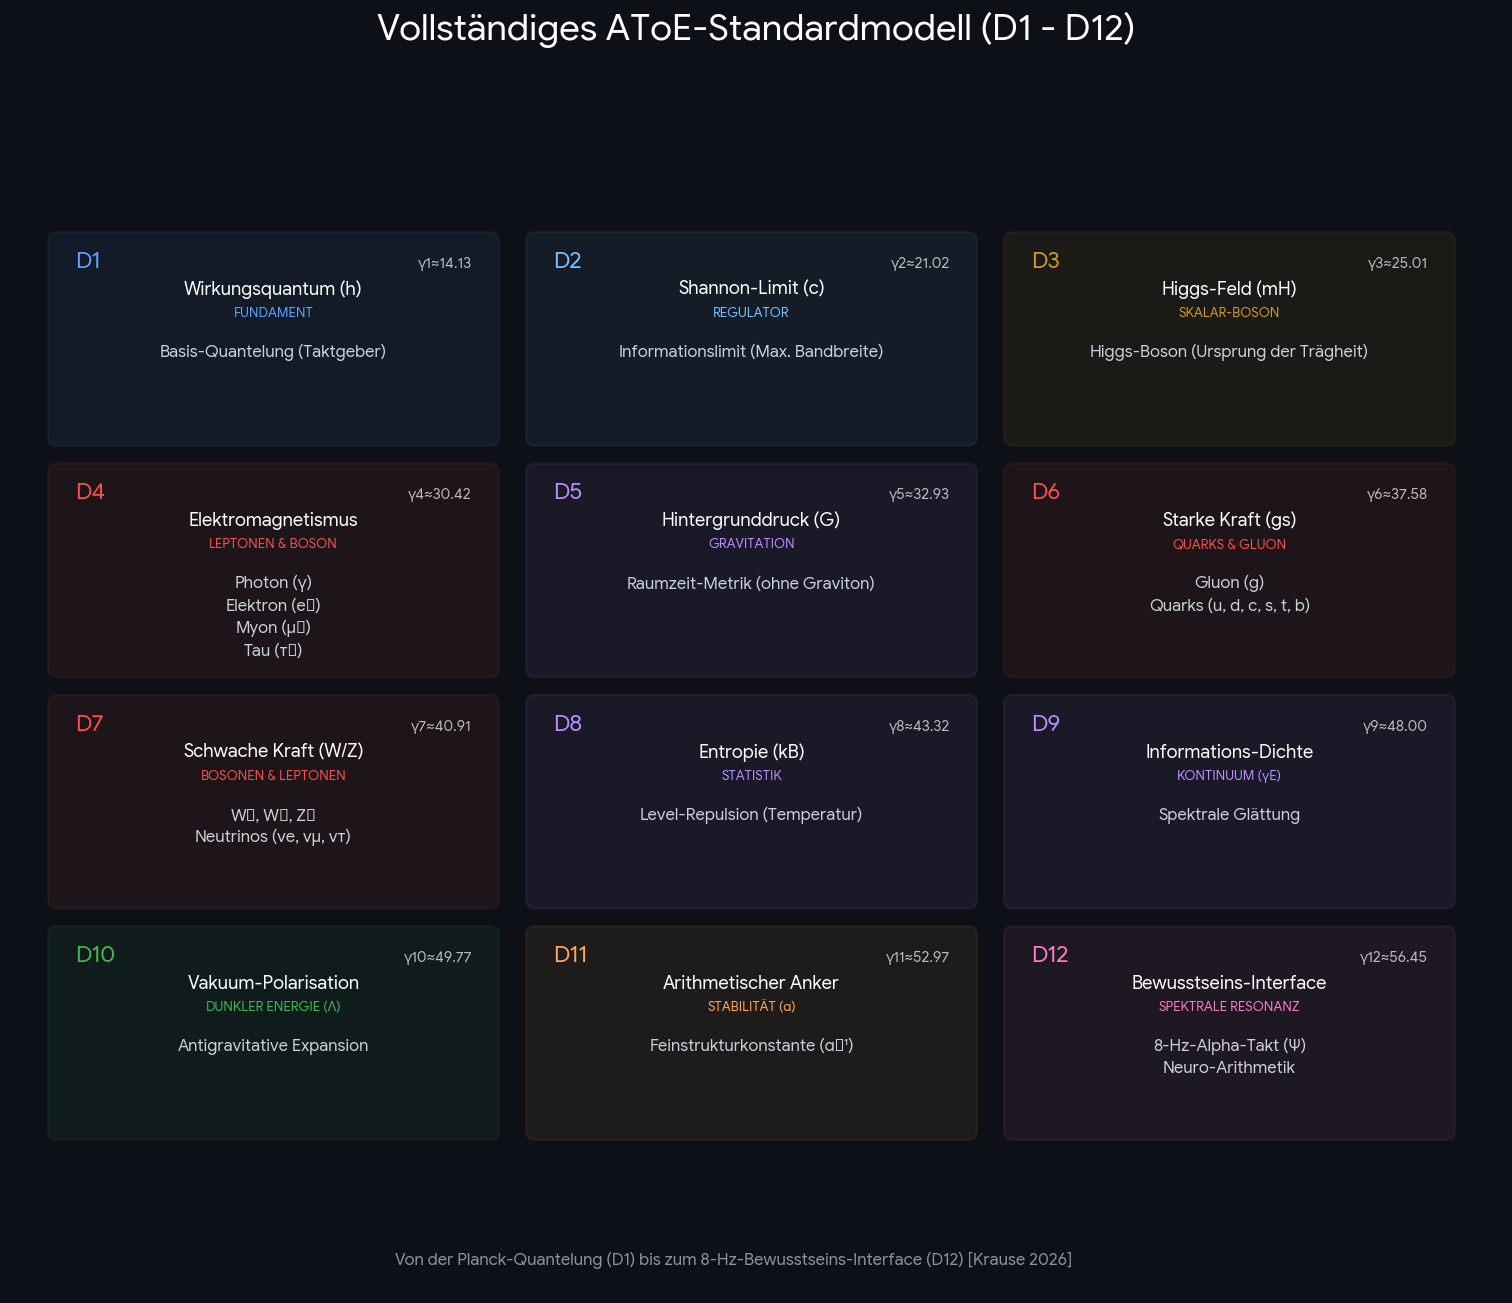Image resolution: width=1512 pixels, height=1303 pixels.
Task: Click the Bewusstseins-Interface card title
Action: (x=1229, y=982)
